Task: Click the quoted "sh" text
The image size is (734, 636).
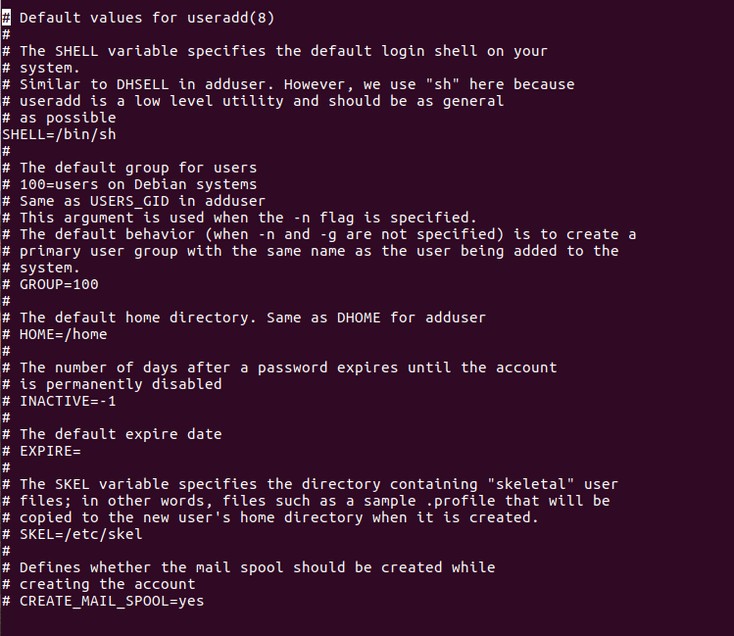Action: tap(442, 85)
